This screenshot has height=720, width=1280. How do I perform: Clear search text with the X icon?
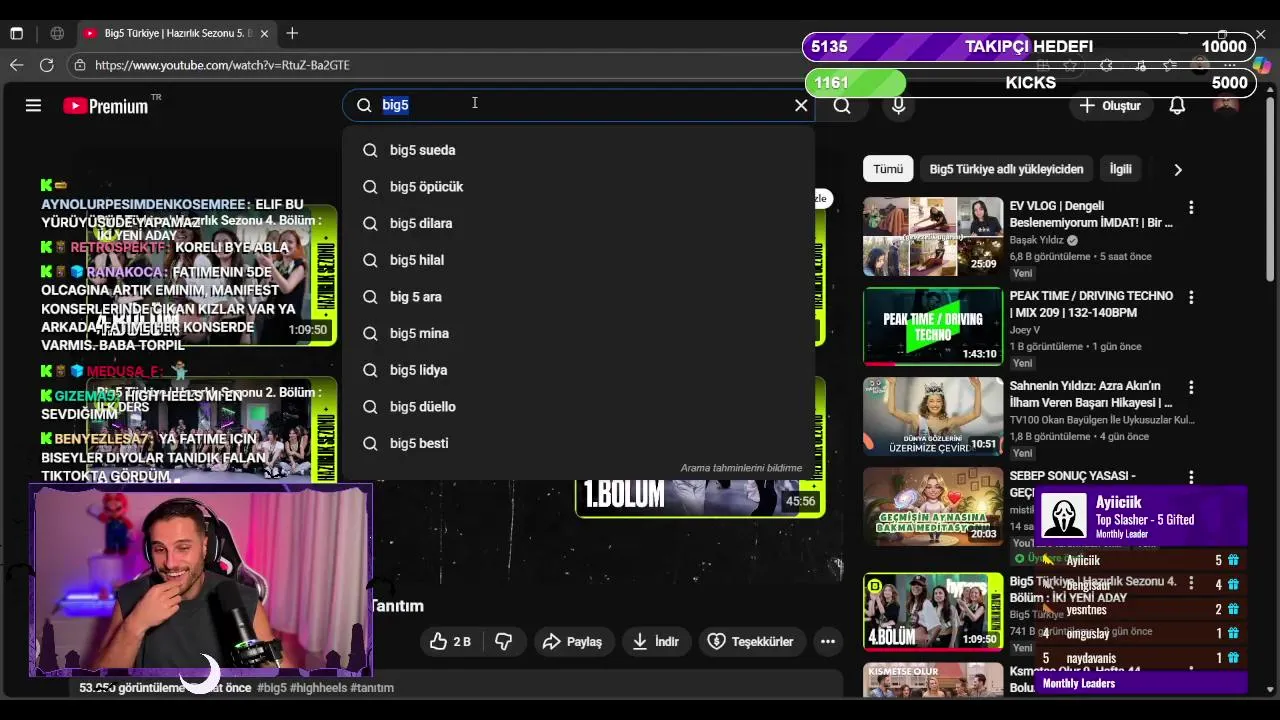[x=801, y=105]
